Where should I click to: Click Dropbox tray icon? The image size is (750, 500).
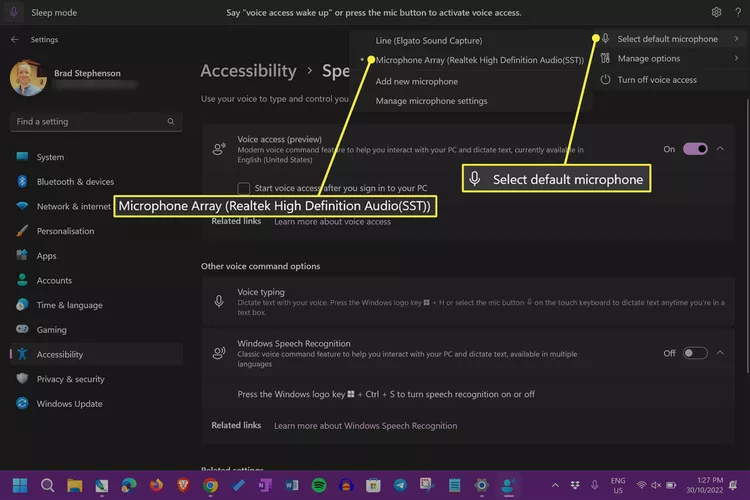(575, 485)
